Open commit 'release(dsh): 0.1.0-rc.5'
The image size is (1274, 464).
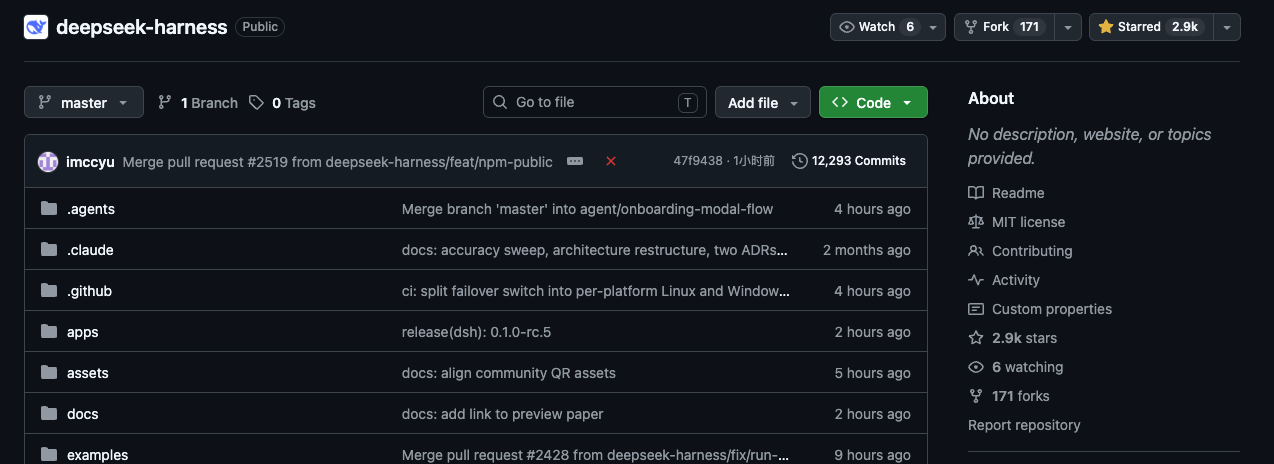coord(477,332)
